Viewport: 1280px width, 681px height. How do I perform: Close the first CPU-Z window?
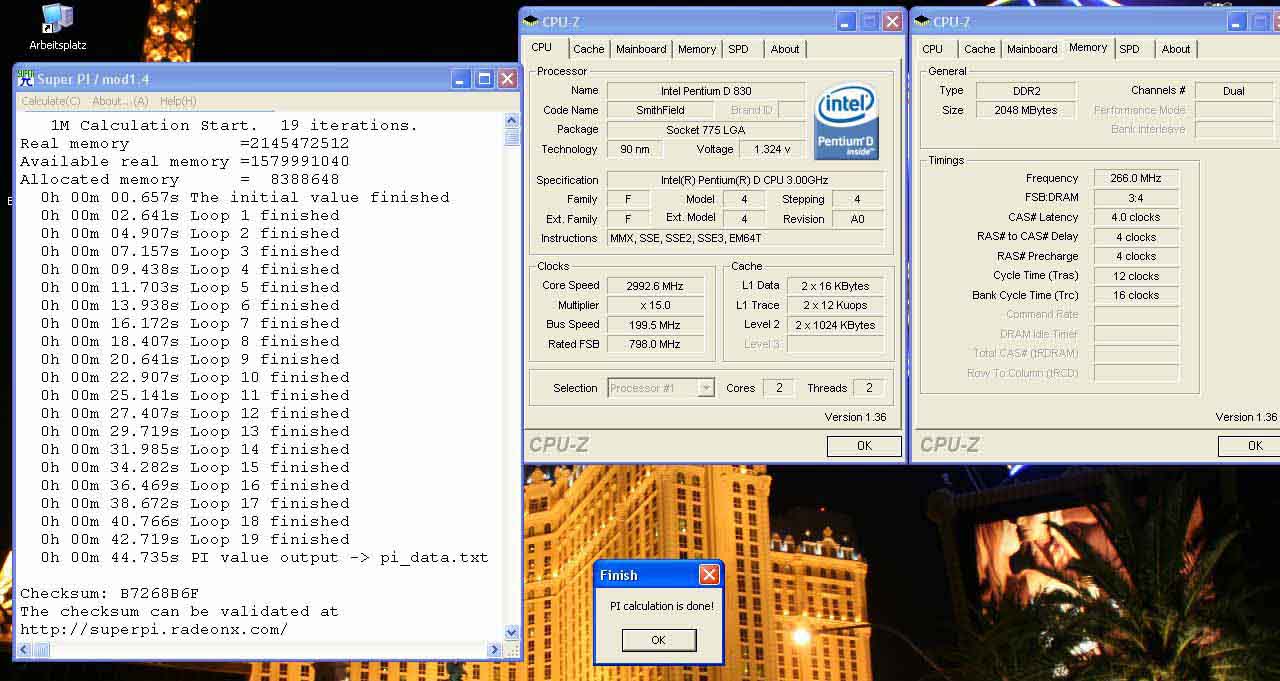click(892, 21)
